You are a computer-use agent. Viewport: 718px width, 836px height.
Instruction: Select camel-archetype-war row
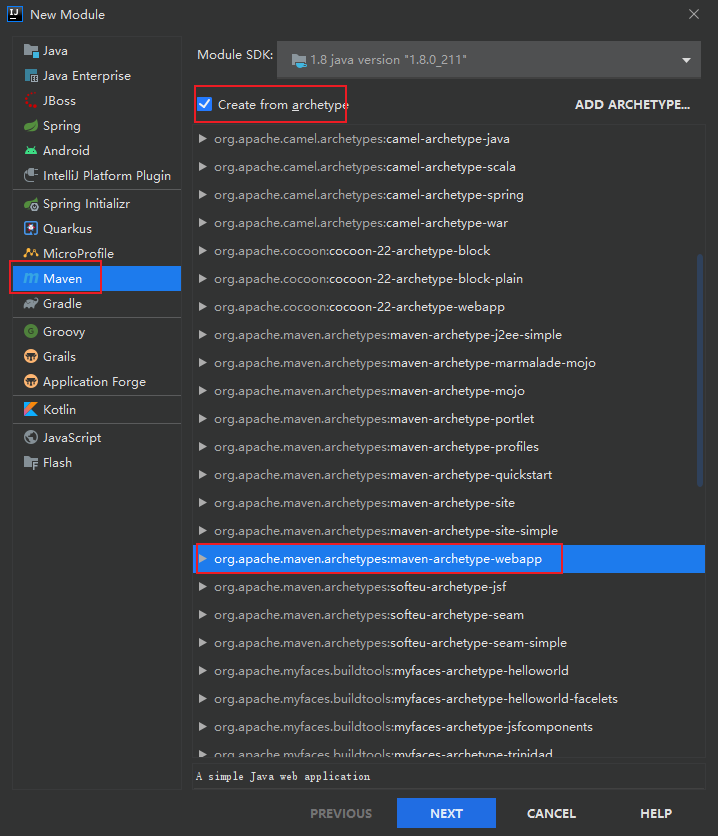(x=449, y=223)
